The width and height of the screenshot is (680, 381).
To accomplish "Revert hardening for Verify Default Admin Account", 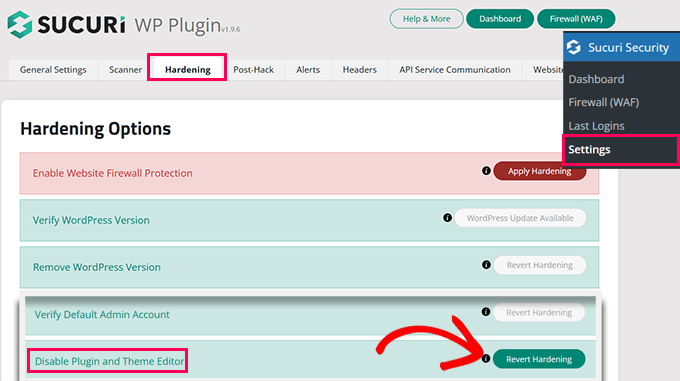I will [539, 313].
